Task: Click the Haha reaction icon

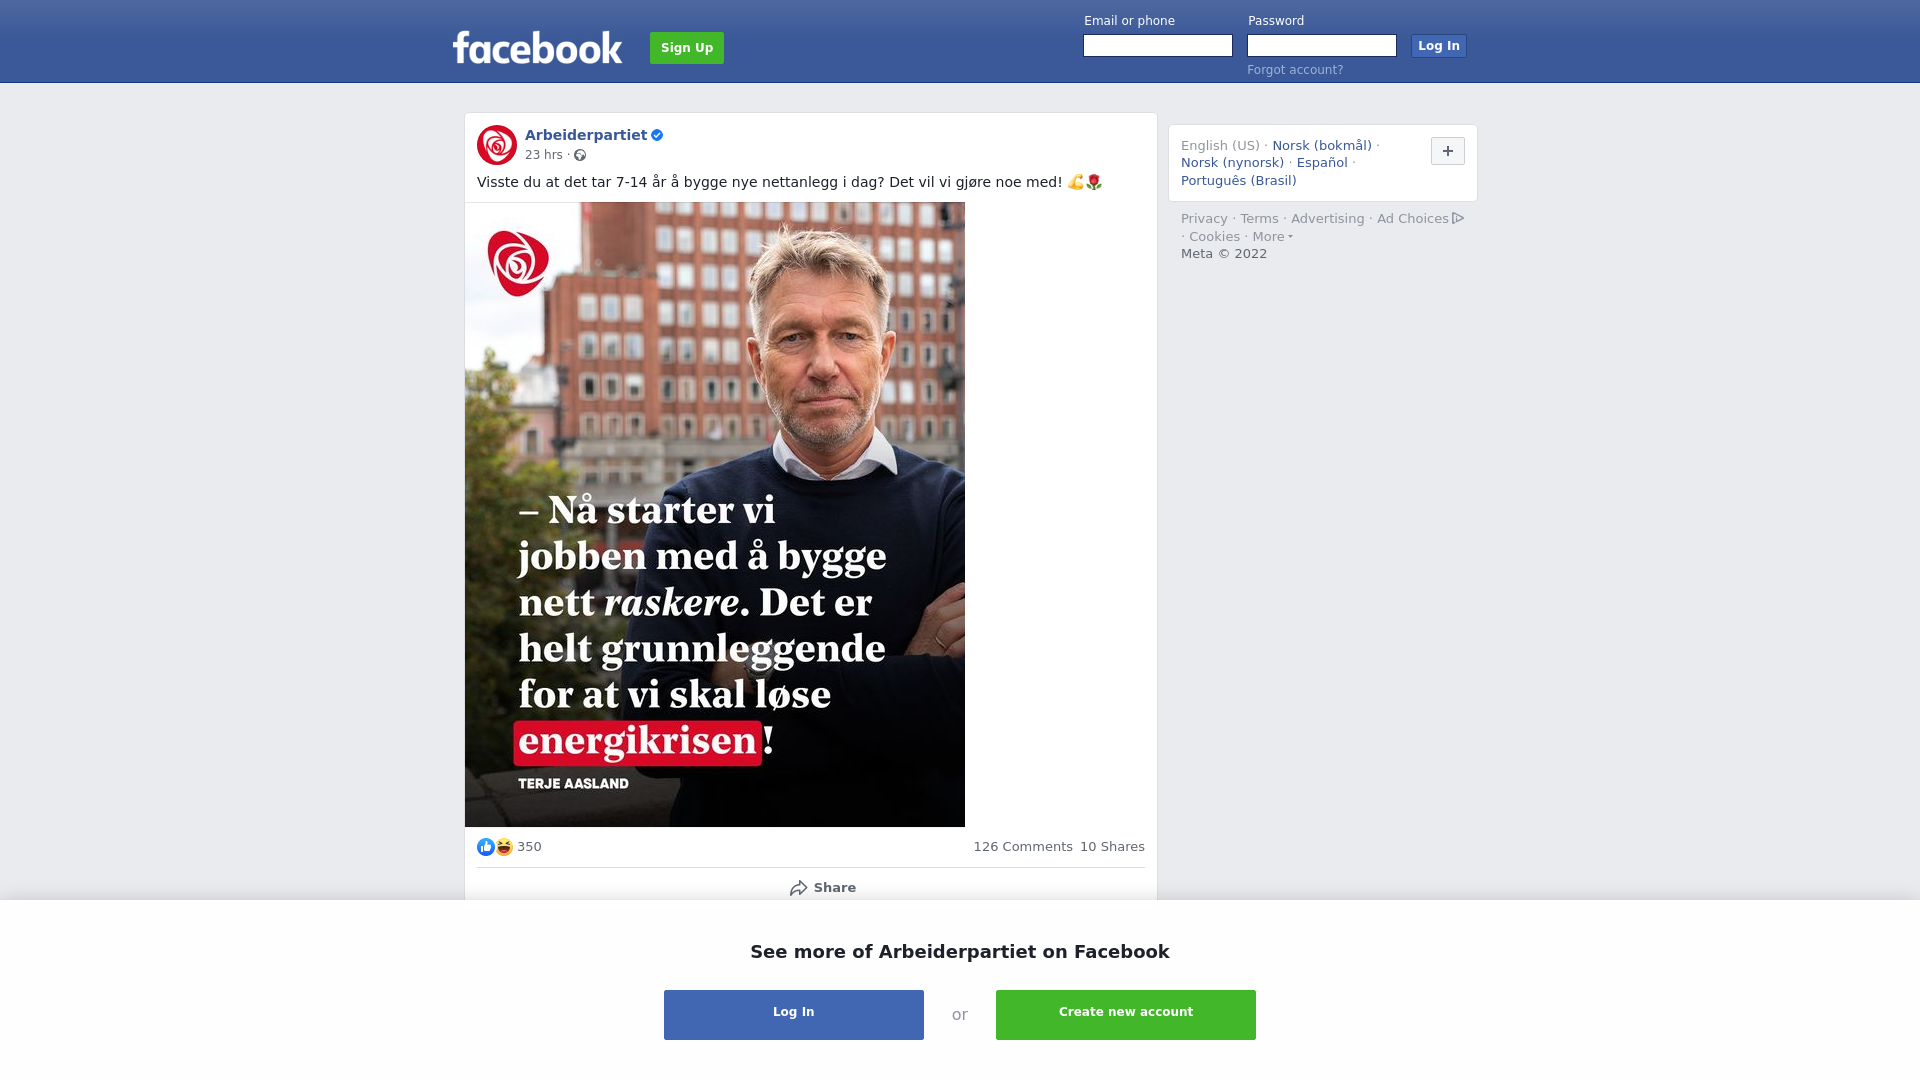Action: tap(504, 847)
